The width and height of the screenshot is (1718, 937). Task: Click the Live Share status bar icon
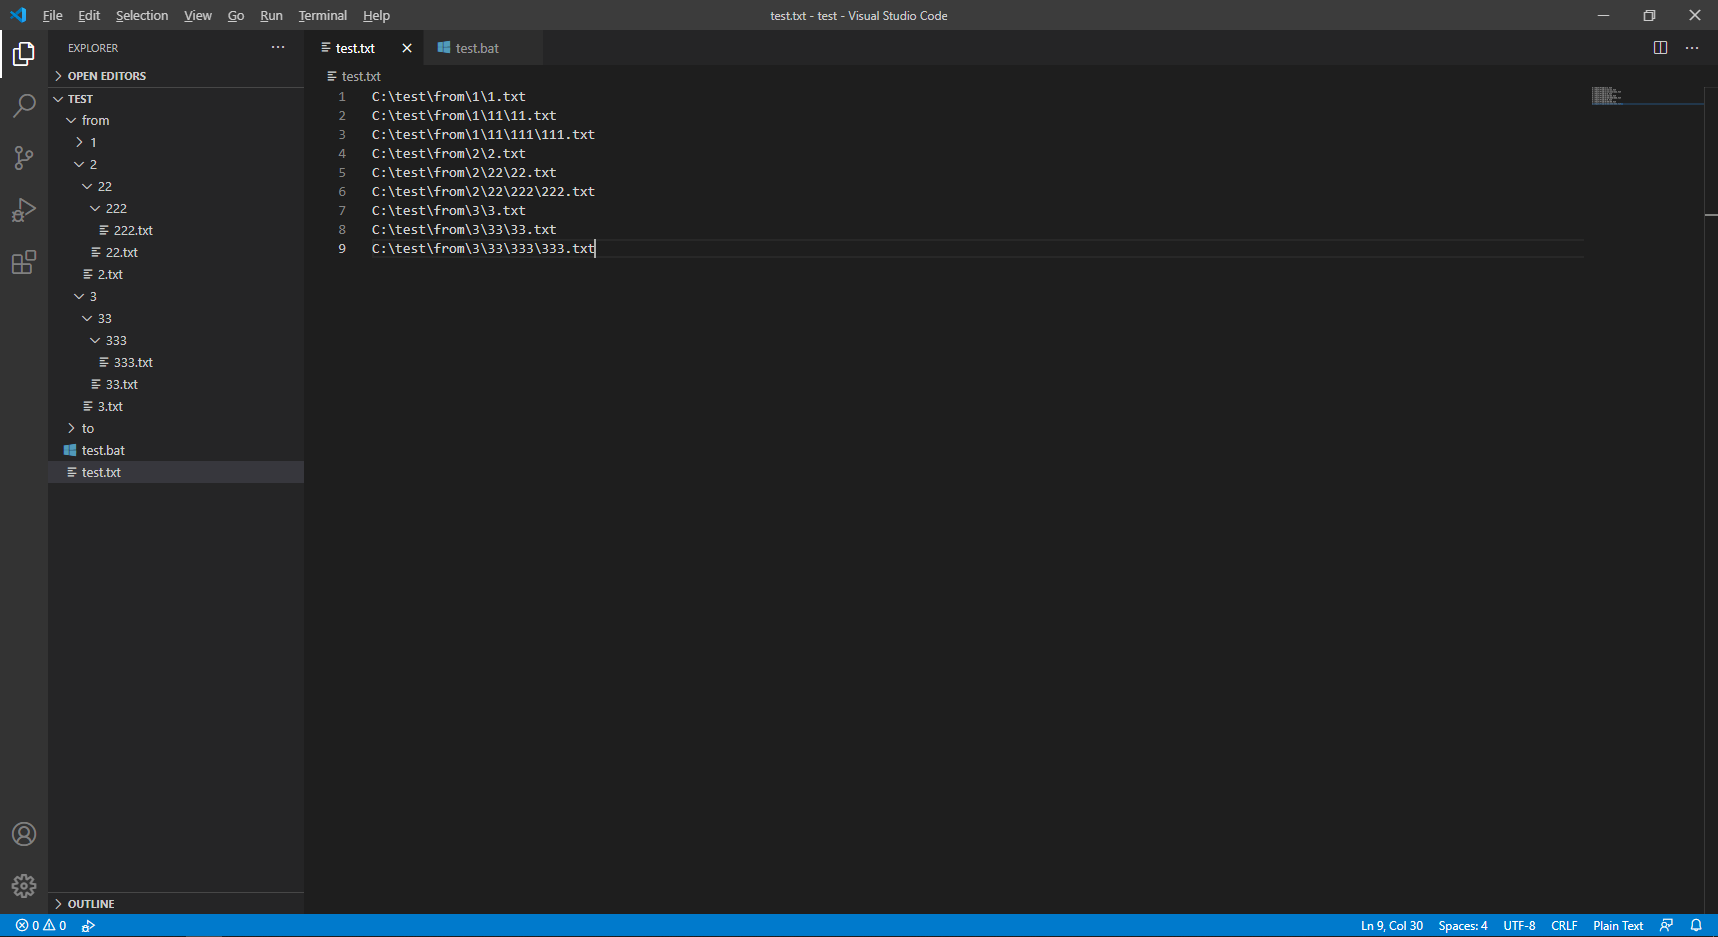pyautogui.click(x=88, y=926)
